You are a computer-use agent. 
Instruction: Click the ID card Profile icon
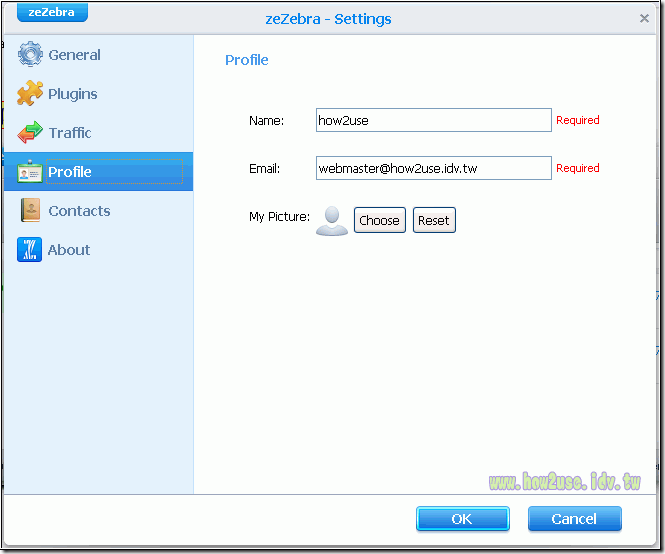[x=30, y=172]
